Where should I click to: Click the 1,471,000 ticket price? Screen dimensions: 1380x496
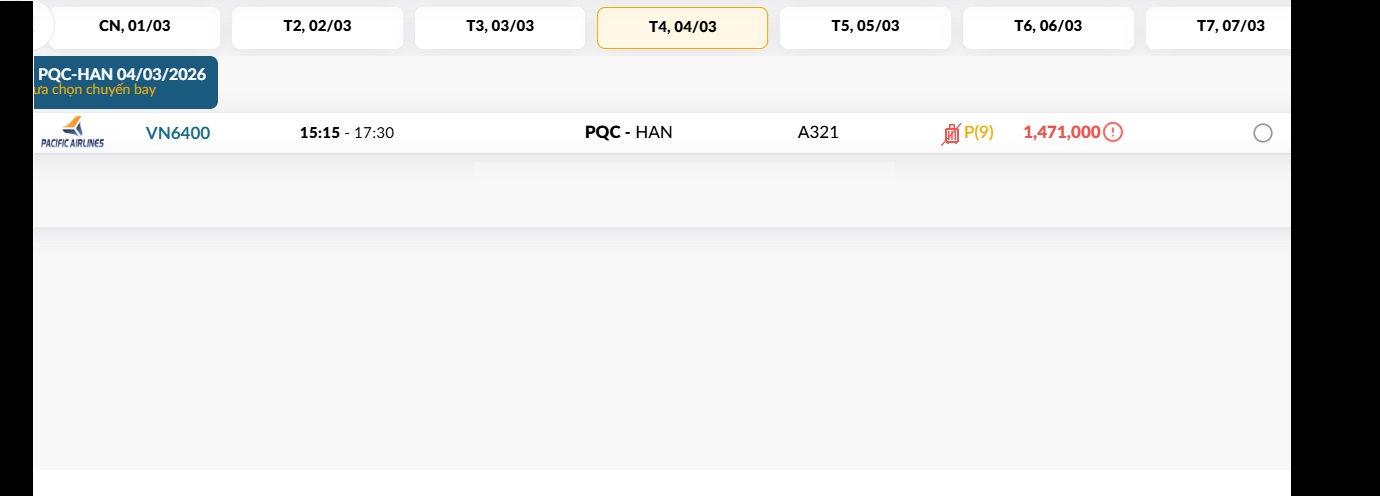(1061, 132)
